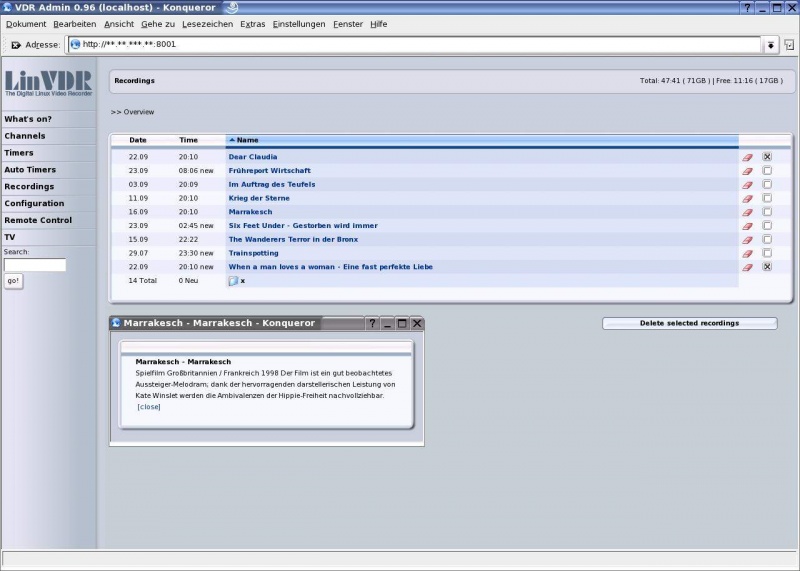Click eraser icon for Frühreport Wirtschaft
800x571 pixels.
747,171
